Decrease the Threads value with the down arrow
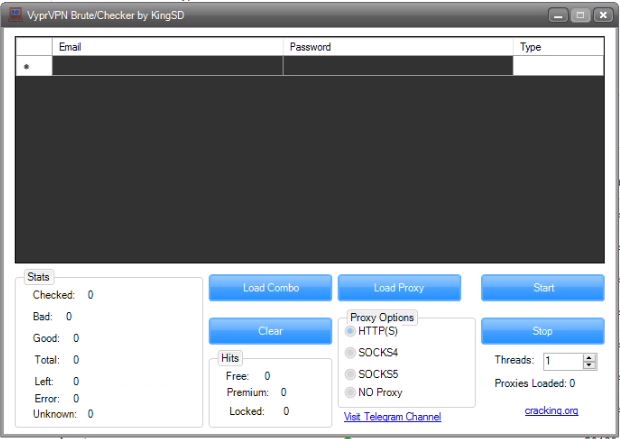 [589, 365]
